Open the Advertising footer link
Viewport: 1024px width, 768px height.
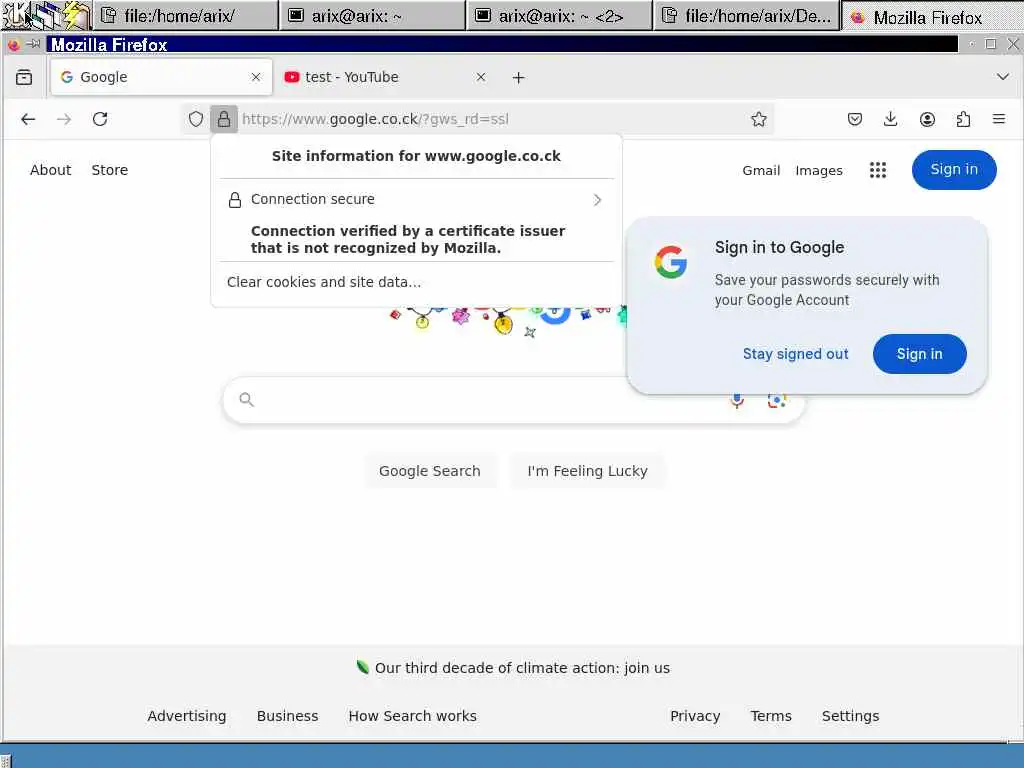187,716
